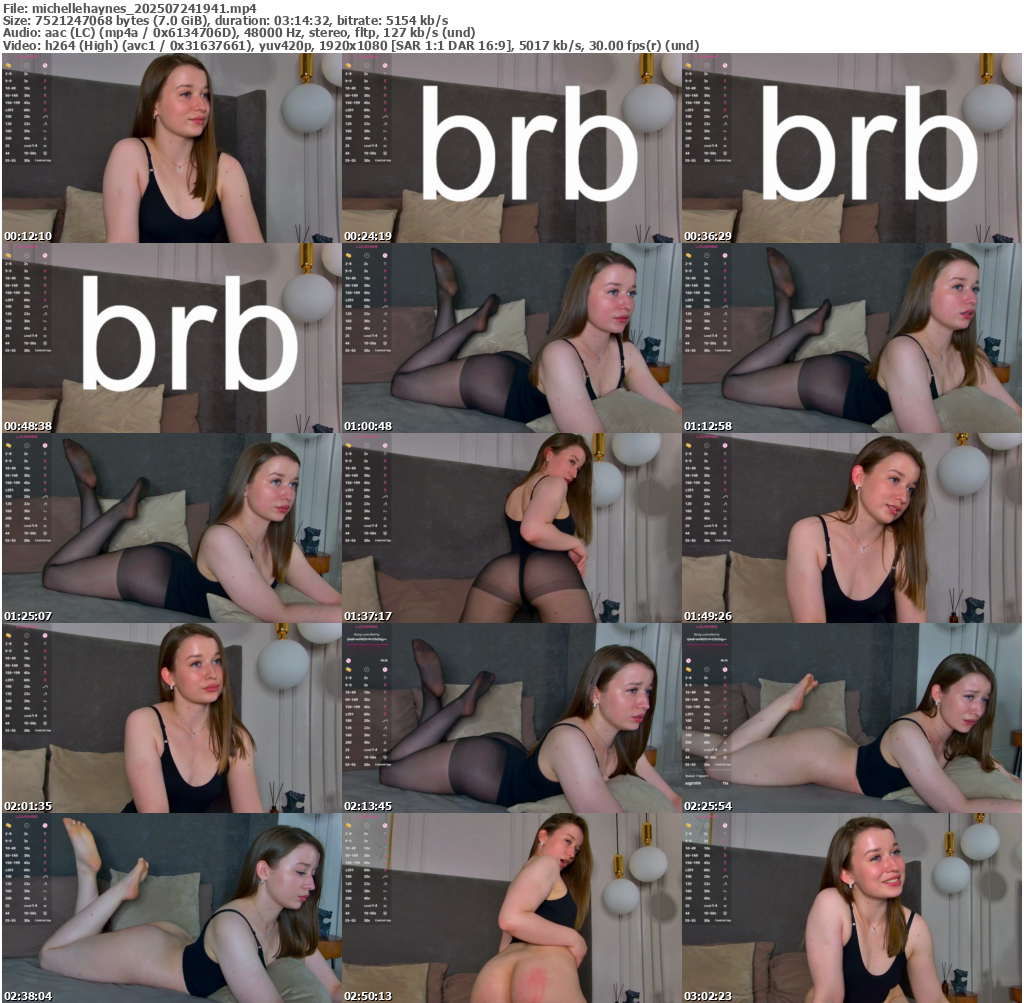Image resolution: width=1024 pixels, height=1003 pixels.
Task: Click the 02:50:13 timestamp label
Action: tap(368, 996)
